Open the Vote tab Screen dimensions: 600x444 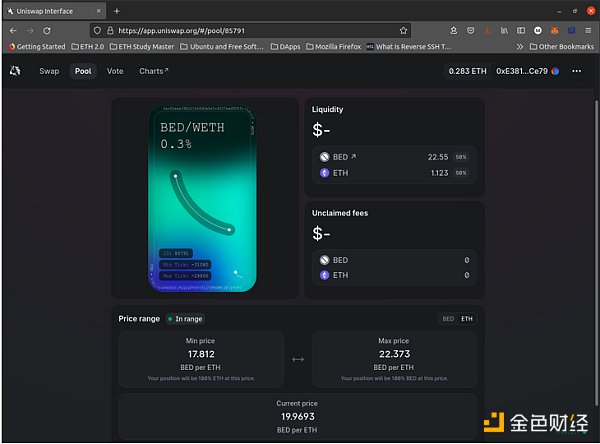(x=115, y=71)
